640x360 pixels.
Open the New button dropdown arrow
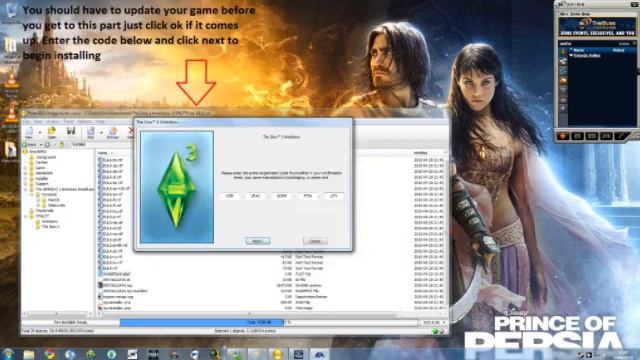(40, 133)
